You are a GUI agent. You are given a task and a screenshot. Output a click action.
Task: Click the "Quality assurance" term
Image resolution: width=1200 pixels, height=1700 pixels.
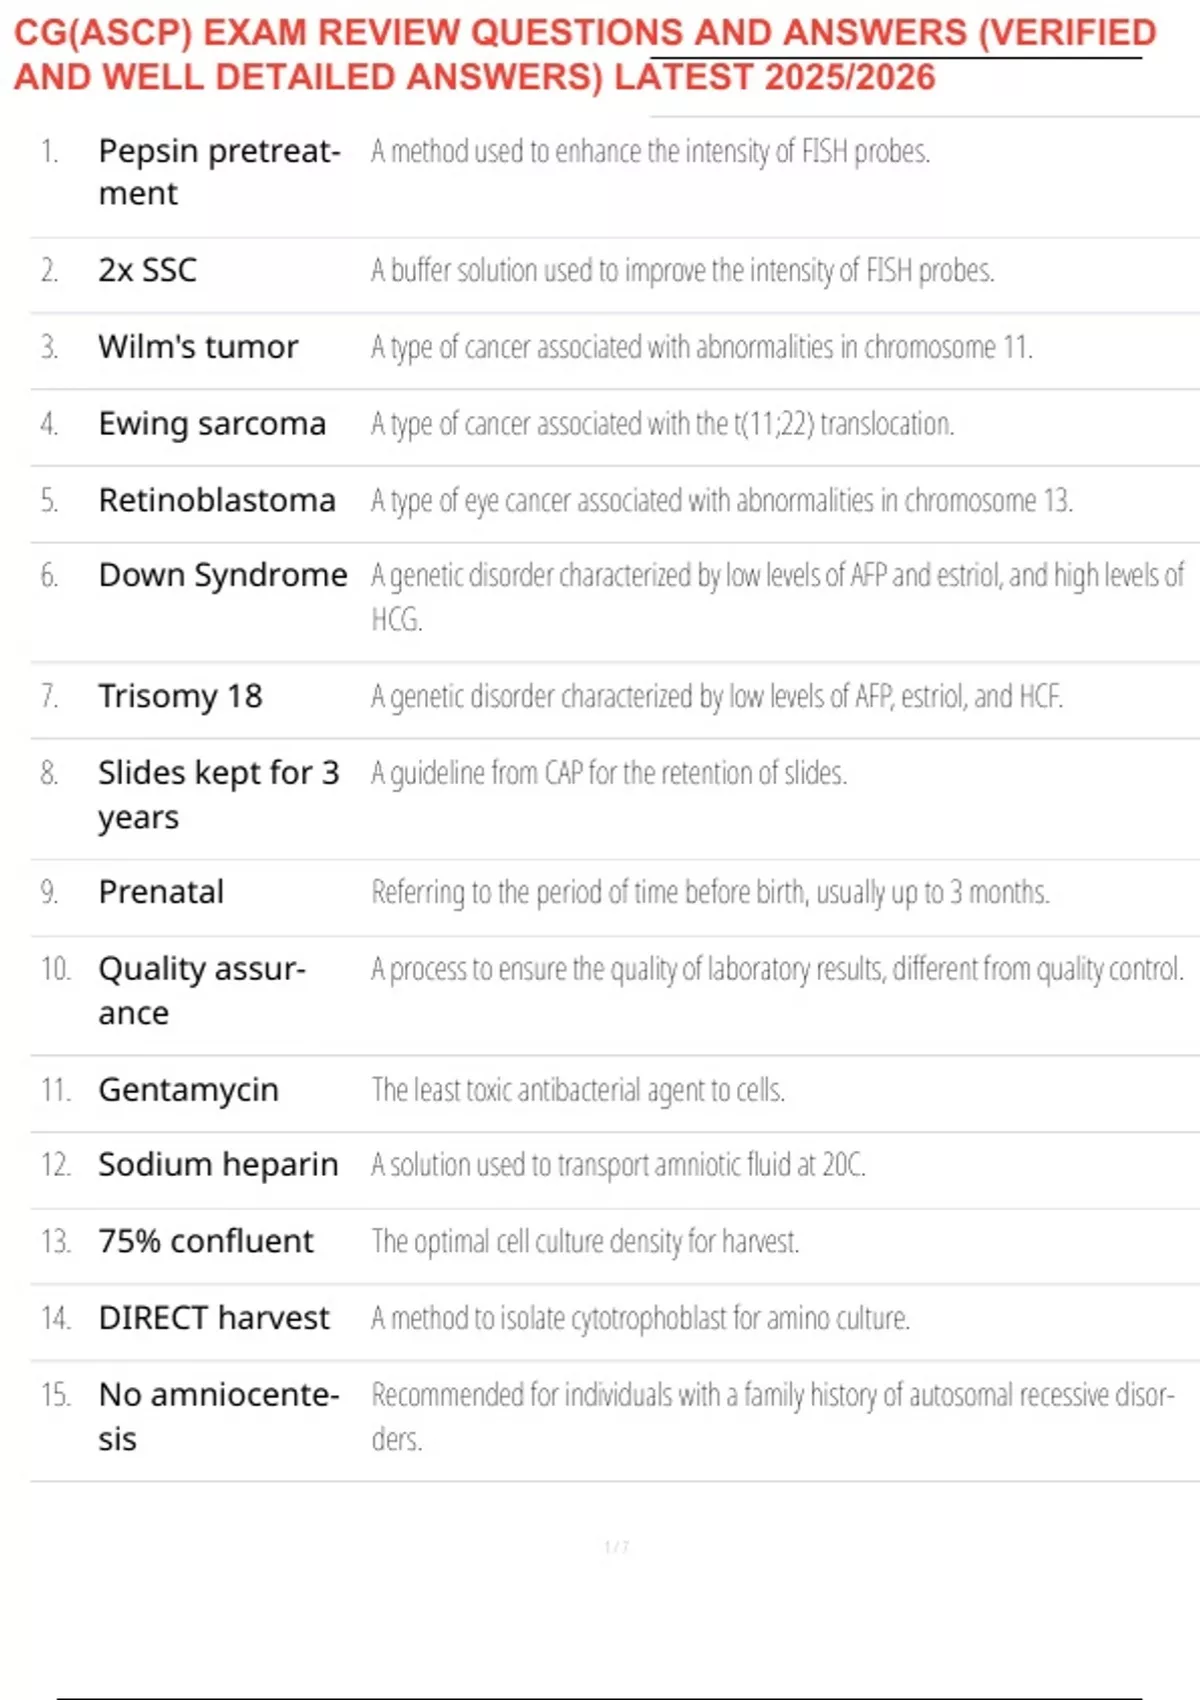(x=201, y=990)
